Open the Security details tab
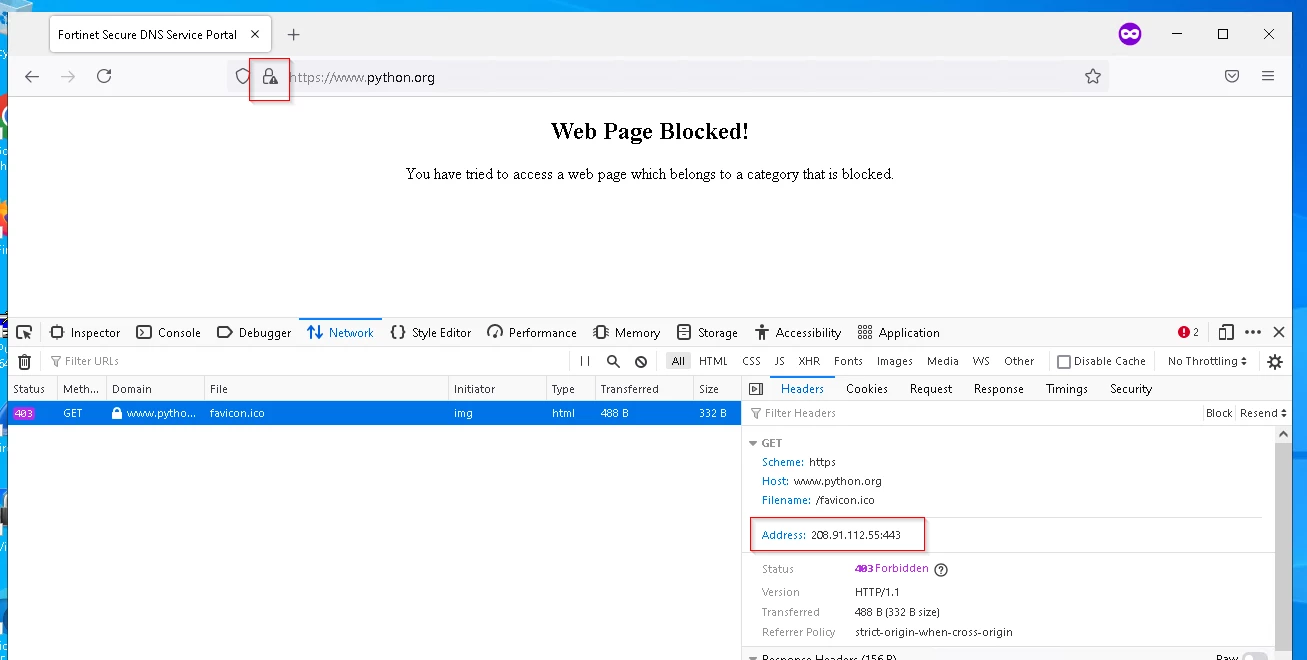 coord(1131,389)
